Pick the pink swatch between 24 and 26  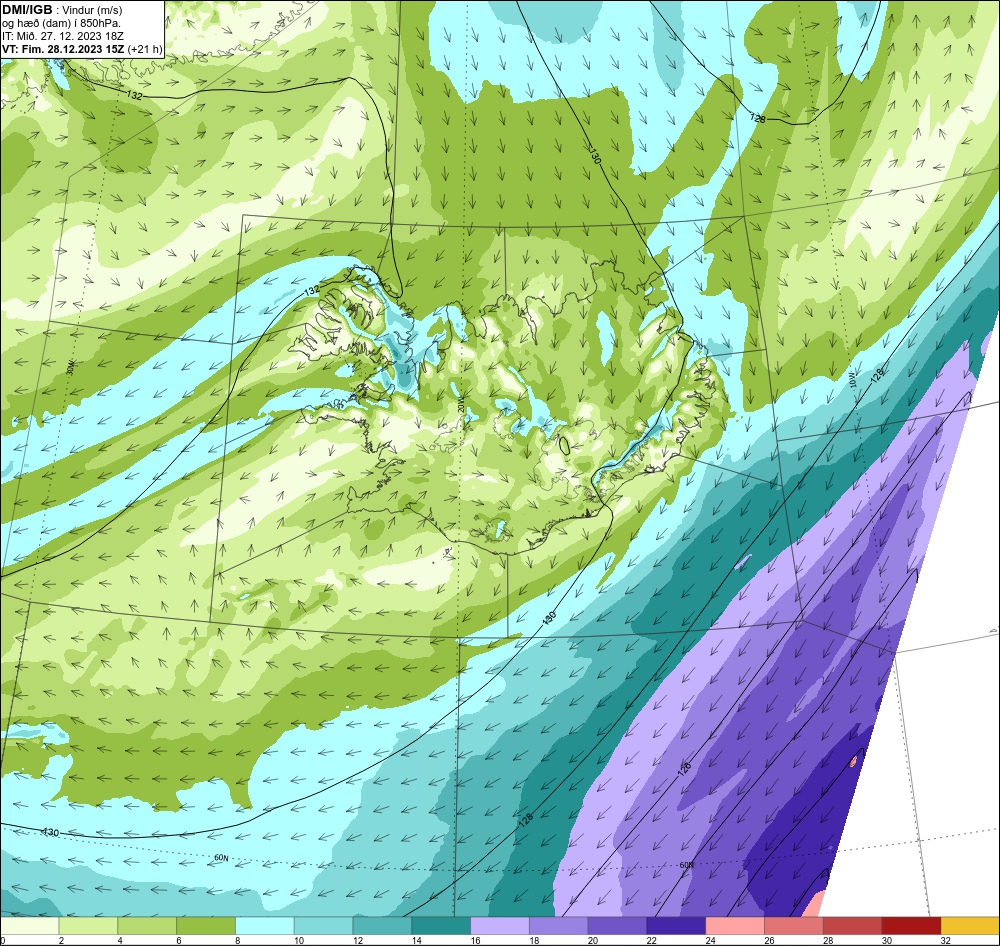click(x=735, y=926)
